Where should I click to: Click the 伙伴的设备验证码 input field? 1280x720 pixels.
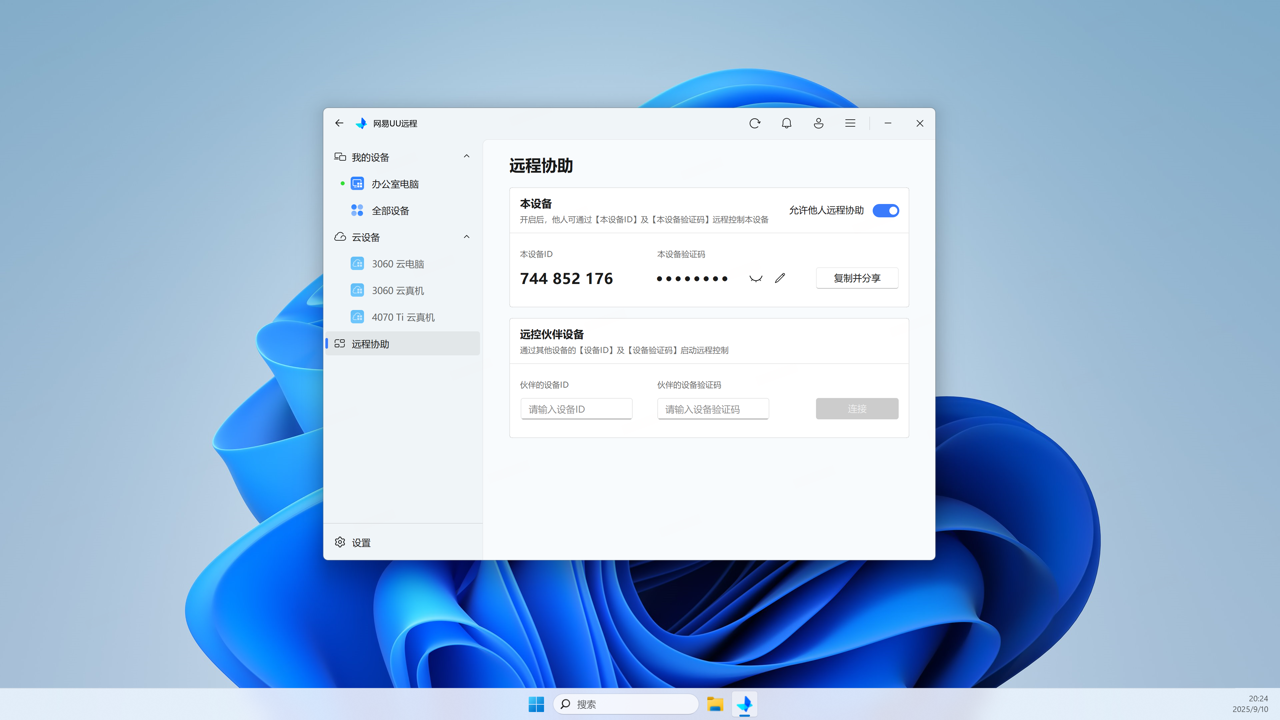point(712,408)
